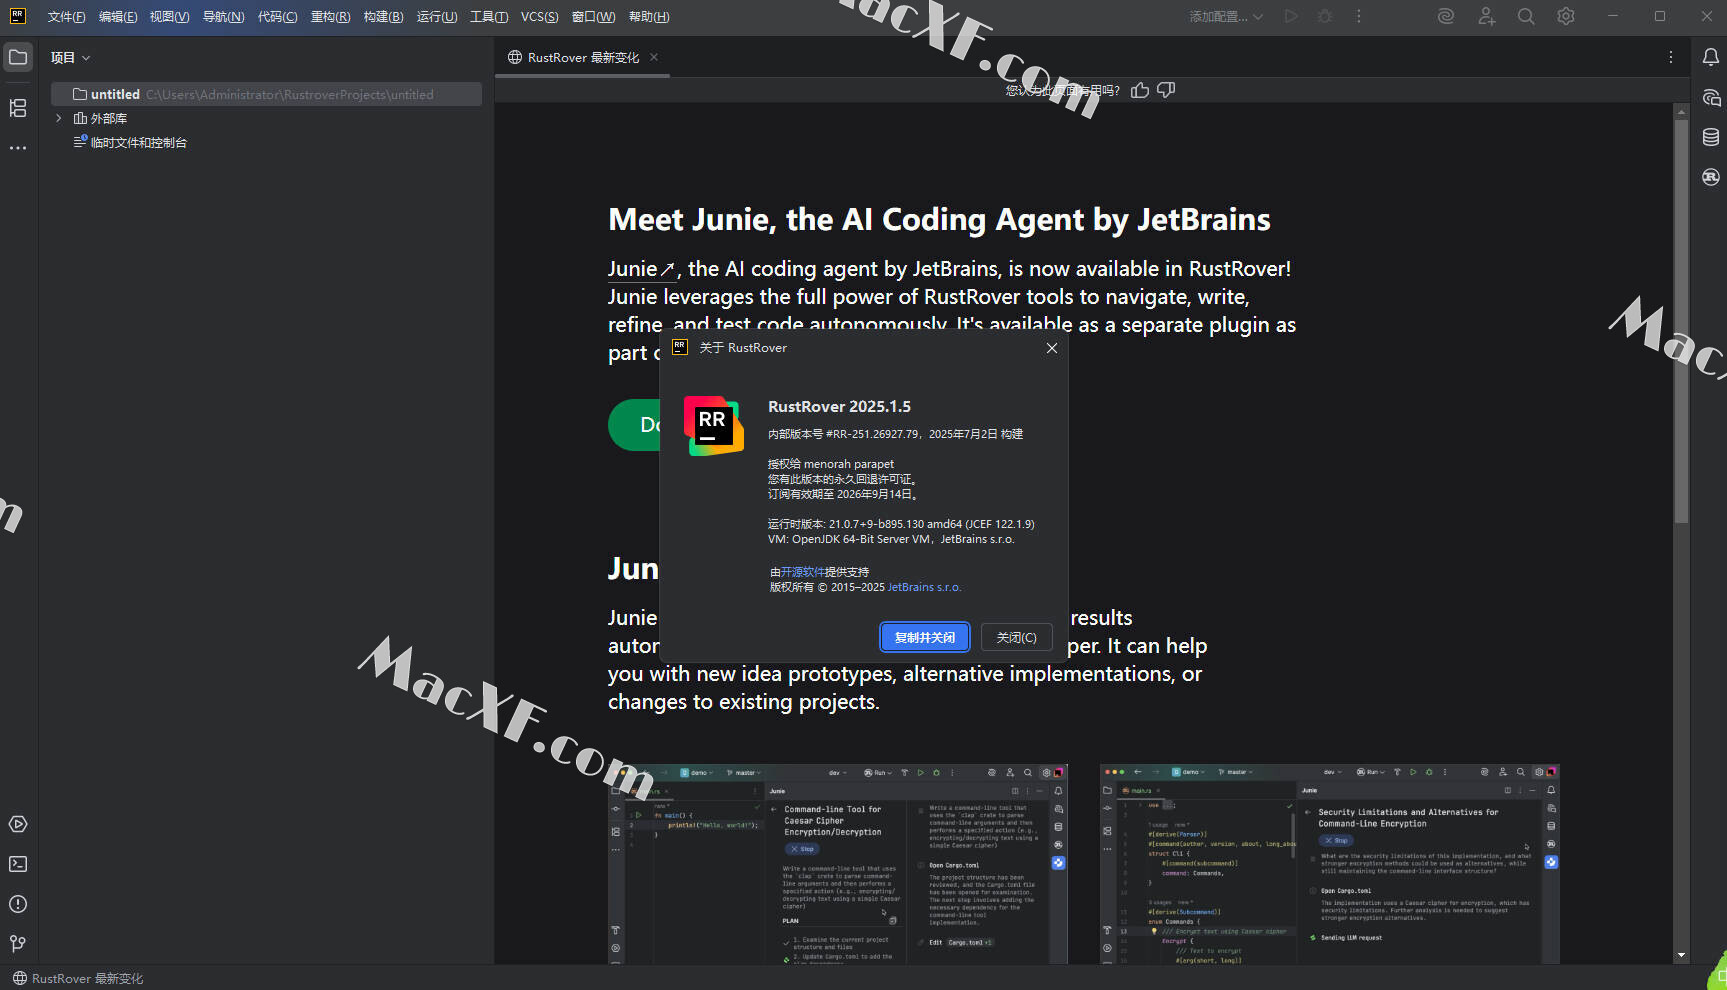The width and height of the screenshot is (1727, 990).
Task: Follow the JetBrains s.r.o. copyright link
Action: pos(924,587)
